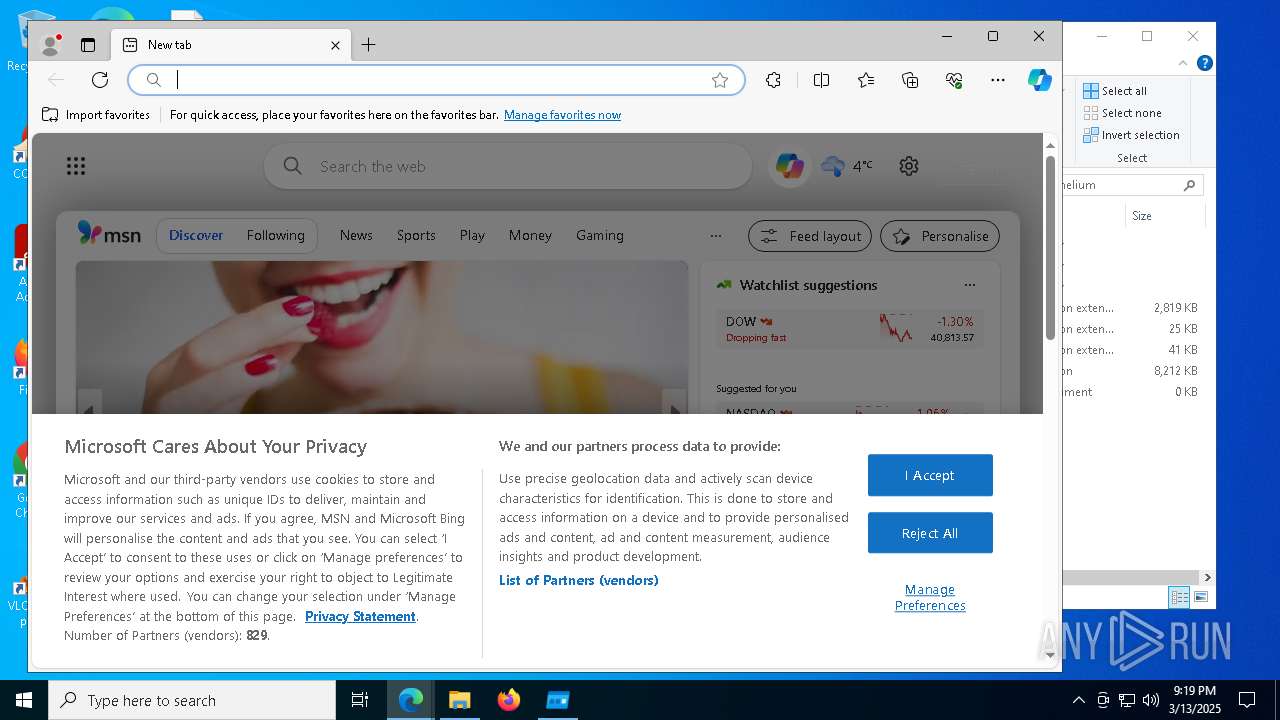
Task: Open File Explorer from taskbar
Action: click(x=459, y=700)
